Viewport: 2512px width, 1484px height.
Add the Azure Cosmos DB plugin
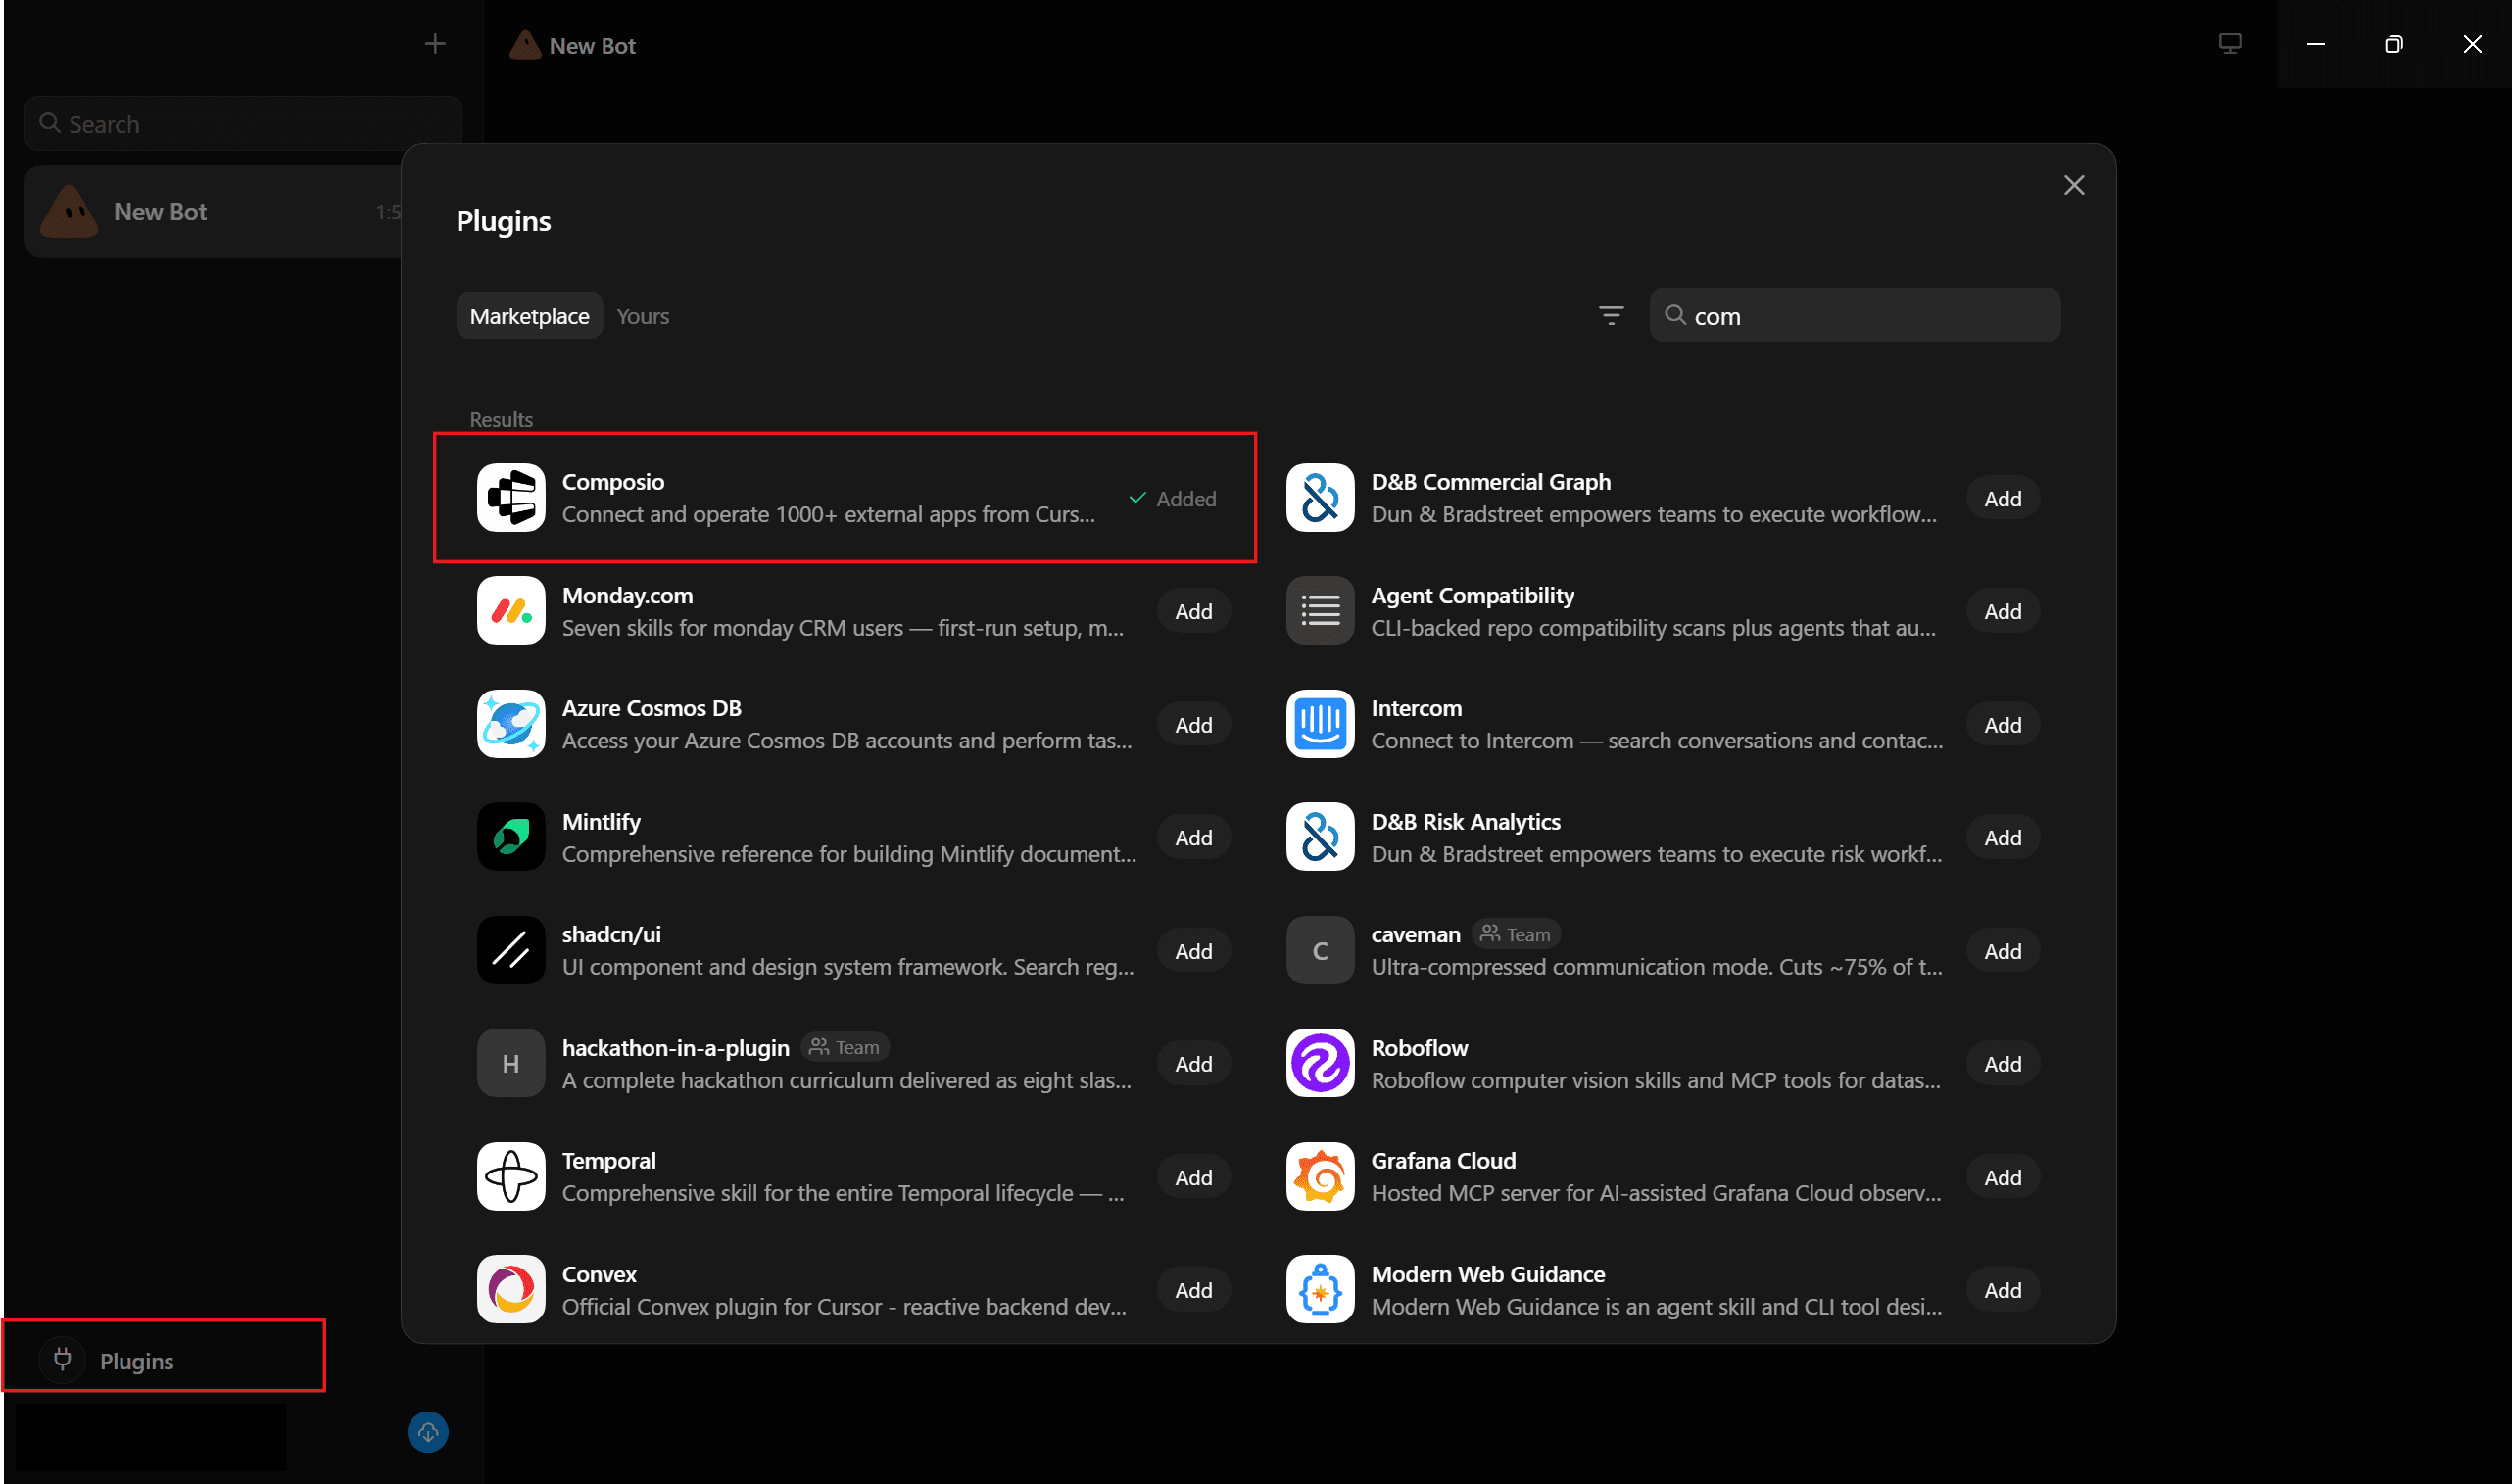(x=1194, y=725)
